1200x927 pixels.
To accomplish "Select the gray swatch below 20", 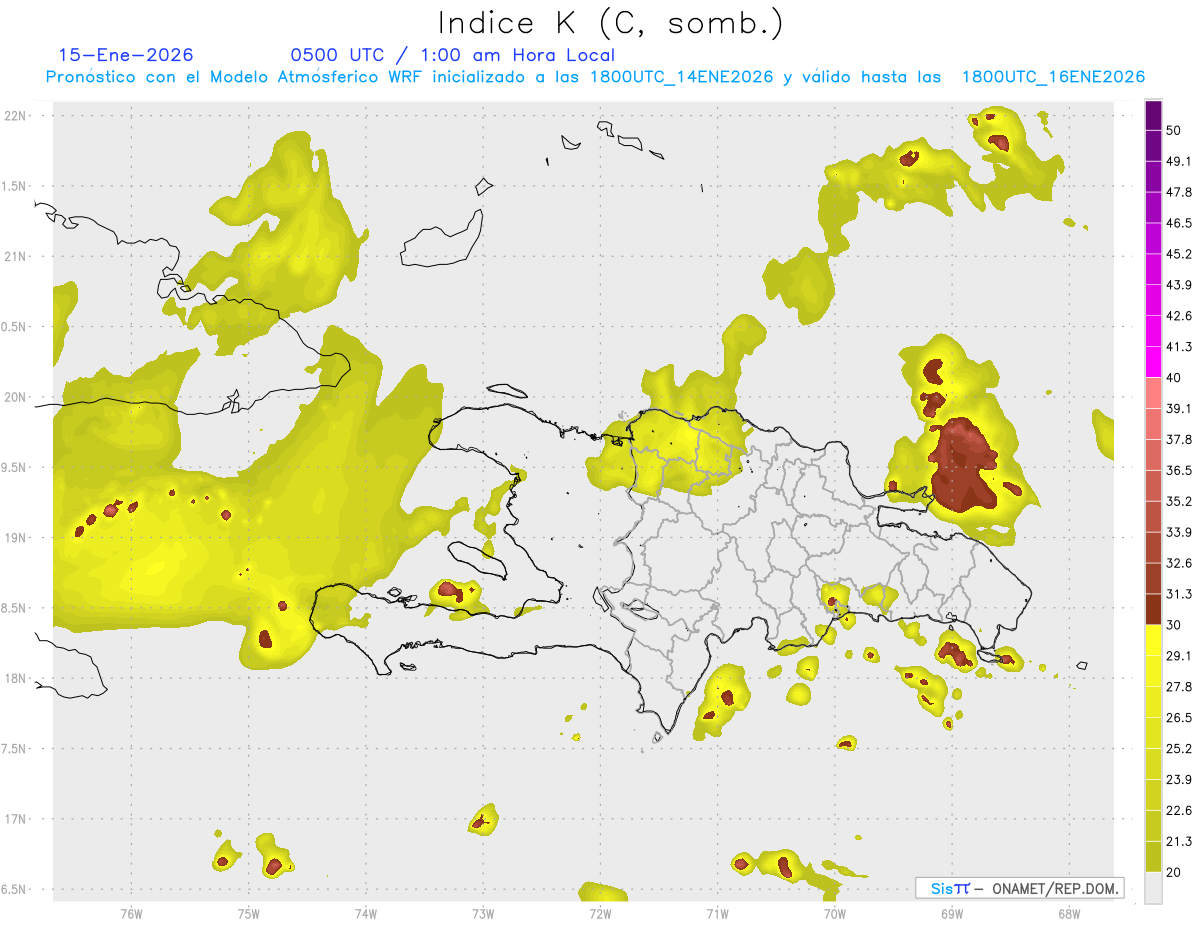I will (1153, 887).
